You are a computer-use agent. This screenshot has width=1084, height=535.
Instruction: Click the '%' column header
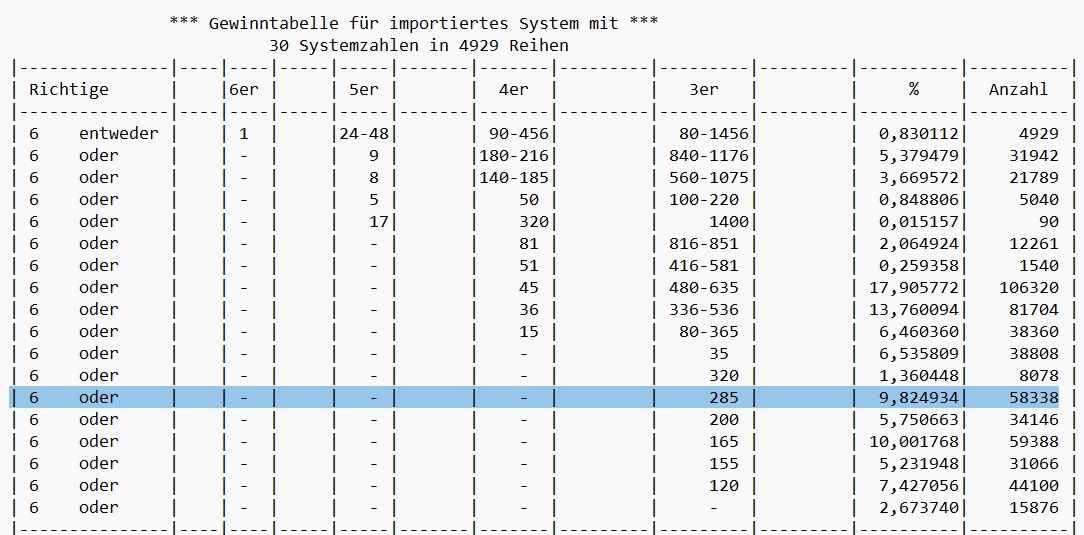pos(913,89)
